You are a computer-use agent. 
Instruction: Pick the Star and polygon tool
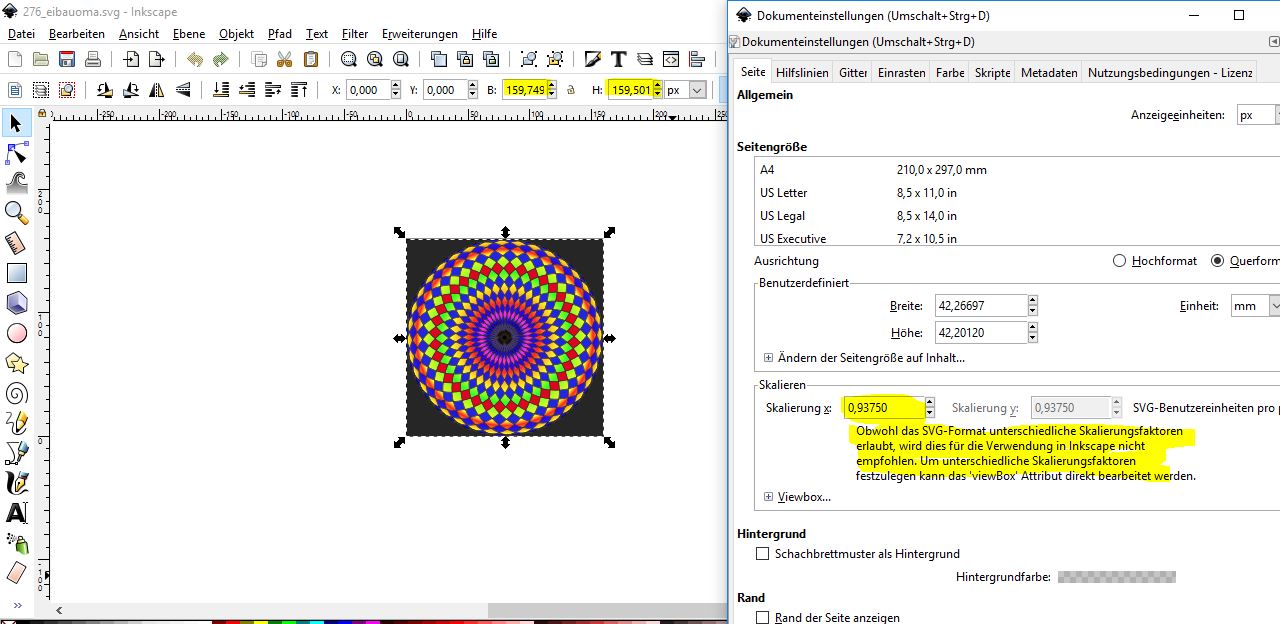(x=16, y=363)
